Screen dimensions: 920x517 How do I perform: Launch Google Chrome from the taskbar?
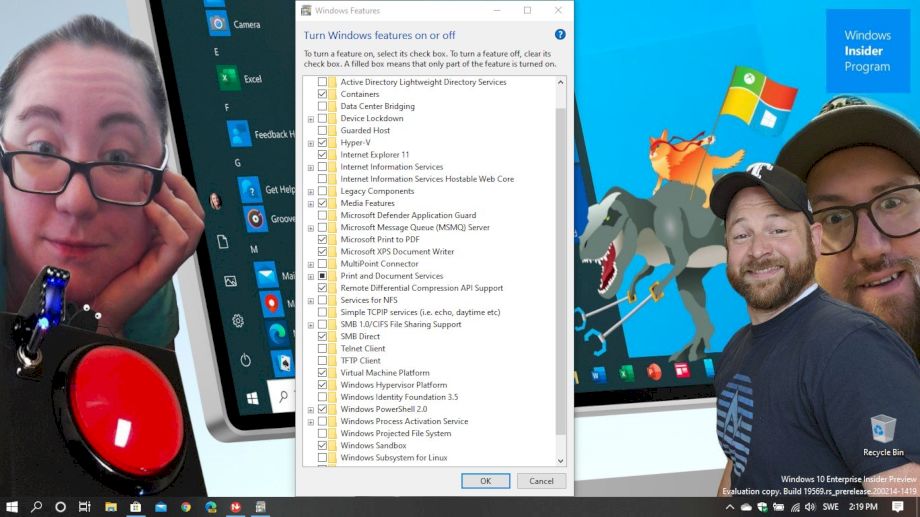point(186,506)
